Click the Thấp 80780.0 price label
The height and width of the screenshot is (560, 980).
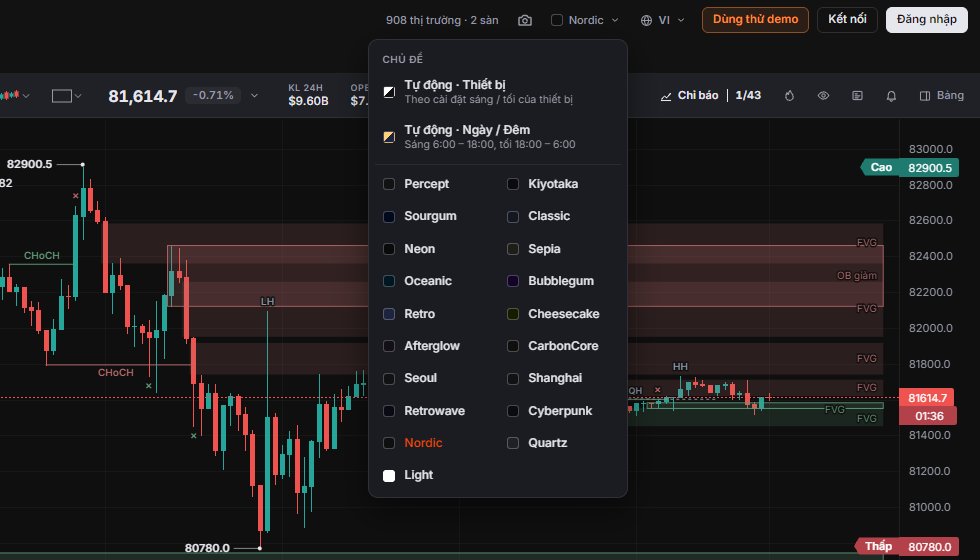[906, 547]
